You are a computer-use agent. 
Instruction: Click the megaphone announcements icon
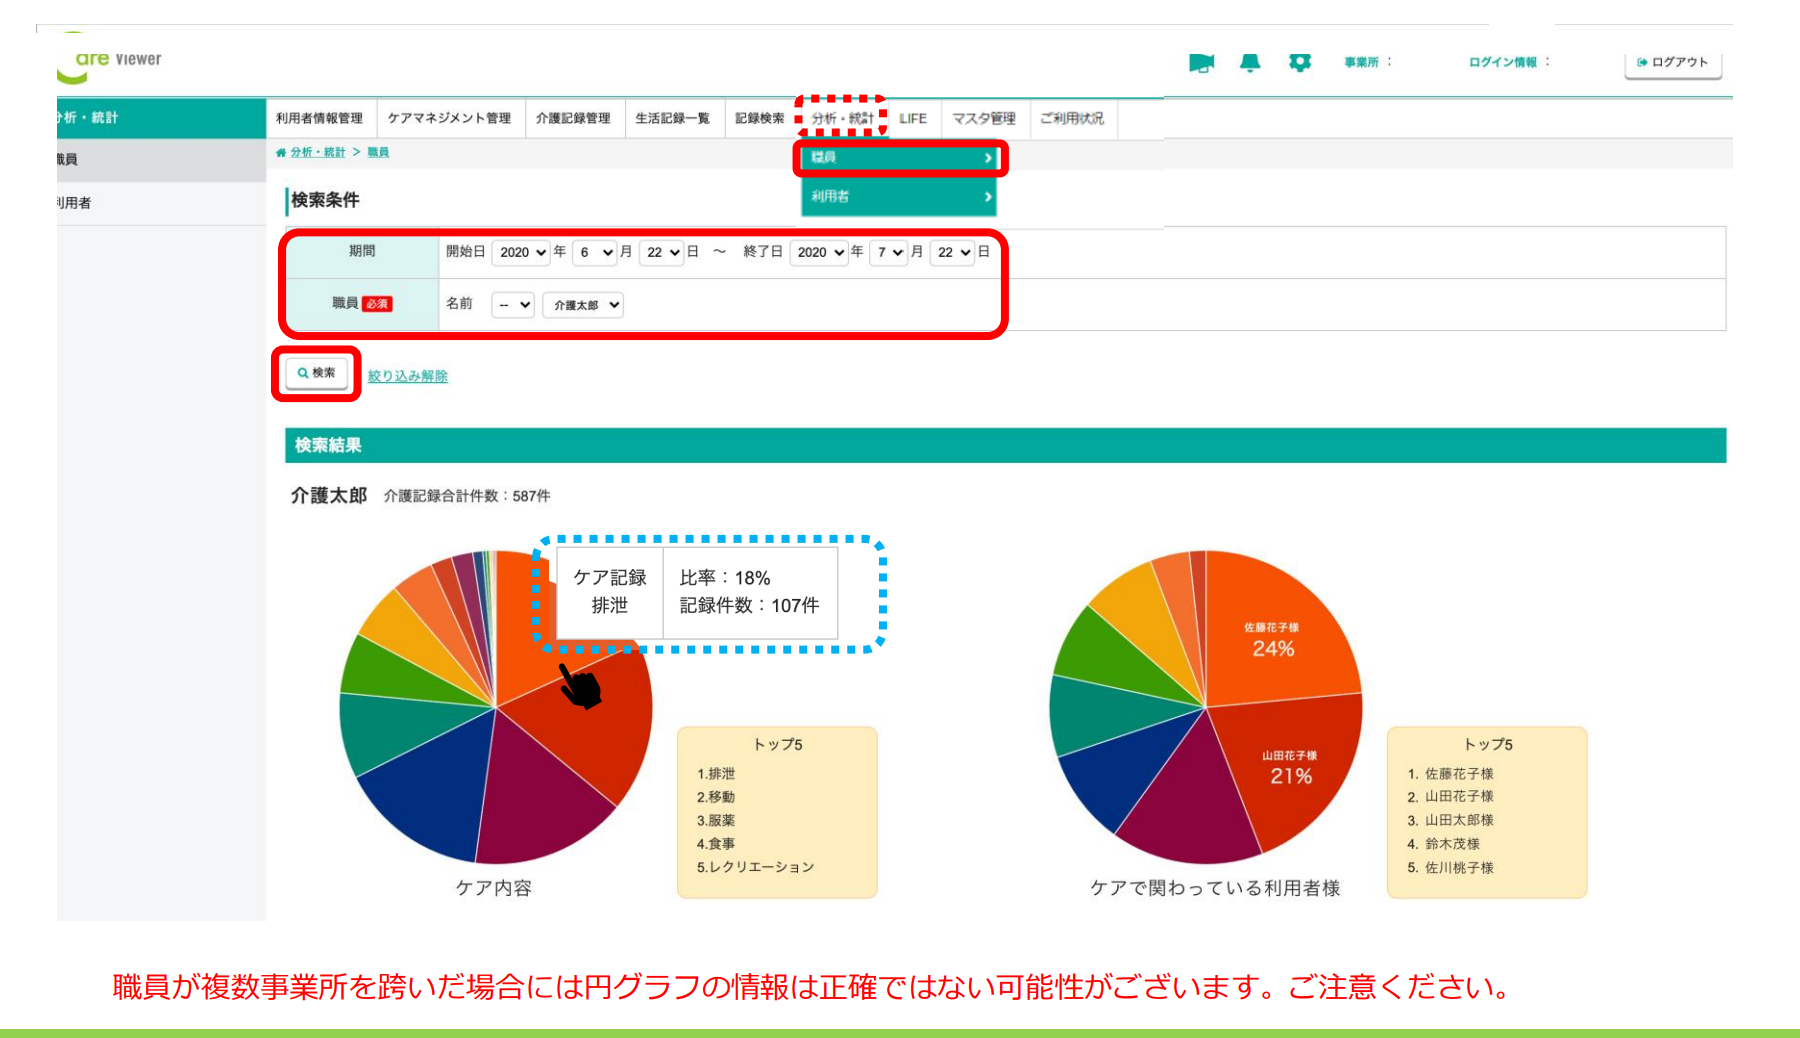(x=1201, y=63)
